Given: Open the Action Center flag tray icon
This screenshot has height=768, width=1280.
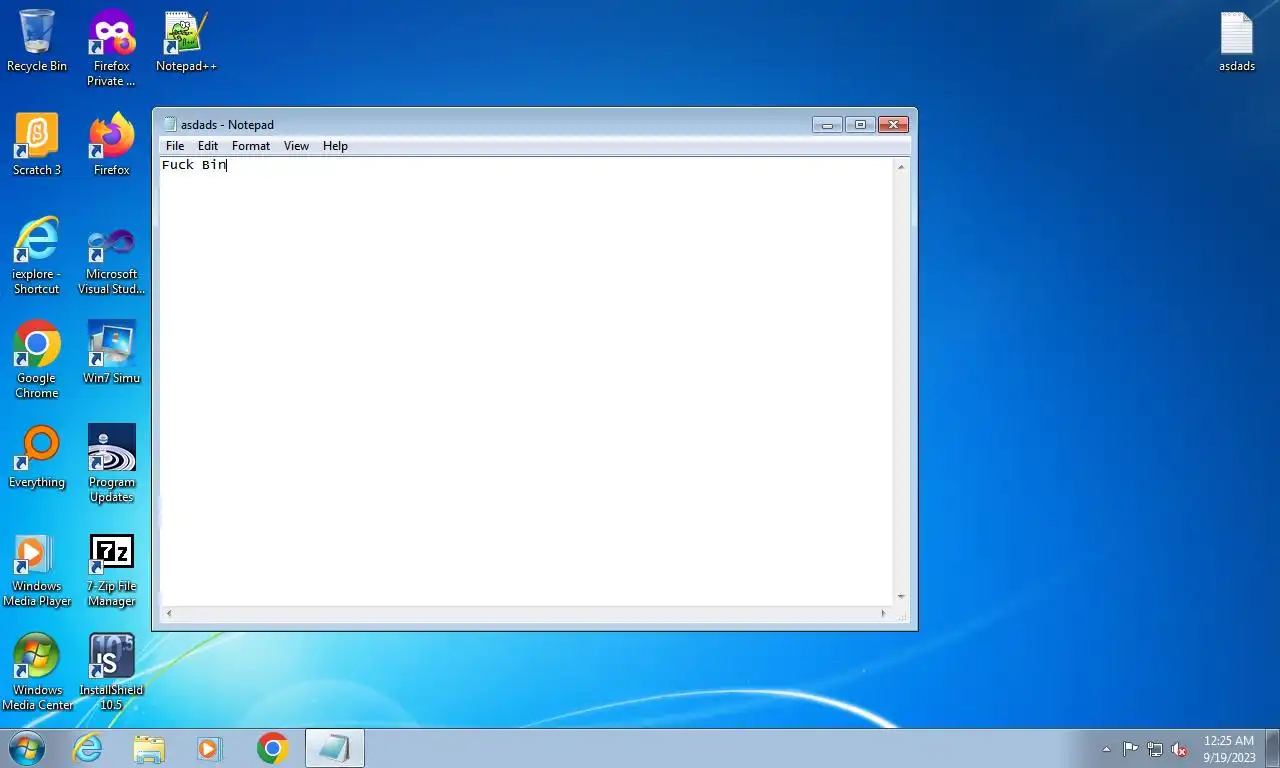Looking at the screenshot, I should point(1131,749).
